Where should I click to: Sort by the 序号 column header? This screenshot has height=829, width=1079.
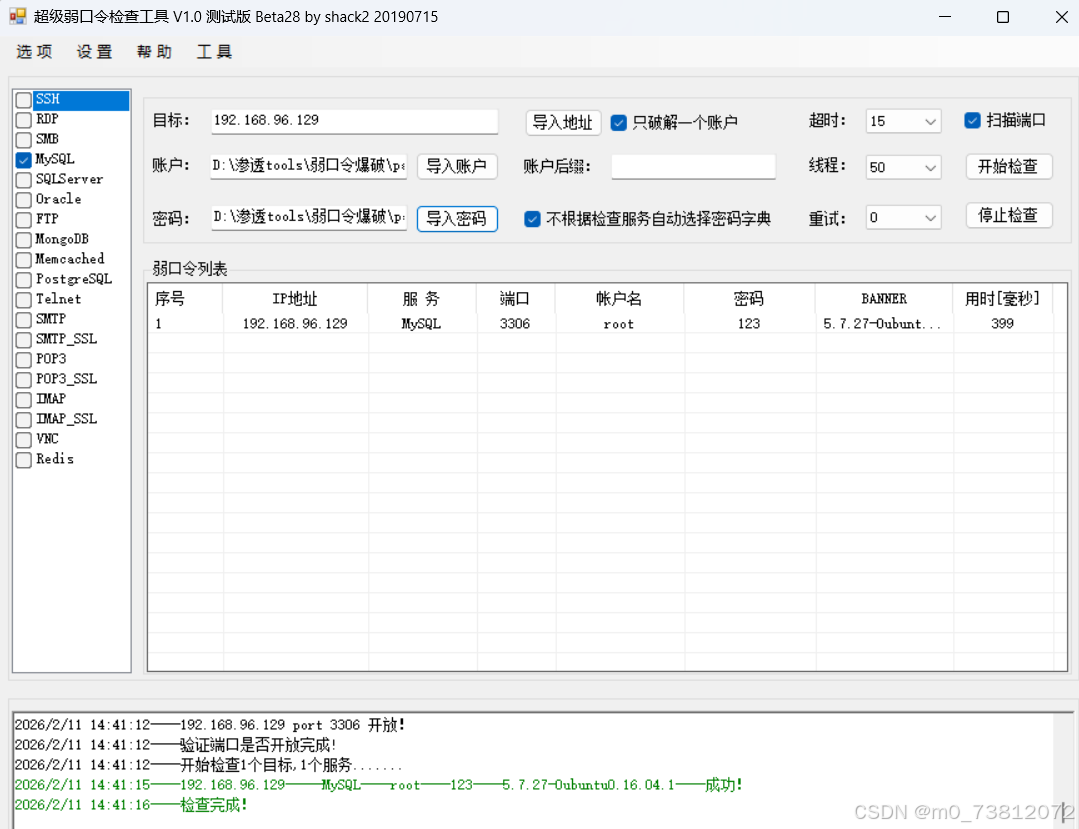(185, 299)
